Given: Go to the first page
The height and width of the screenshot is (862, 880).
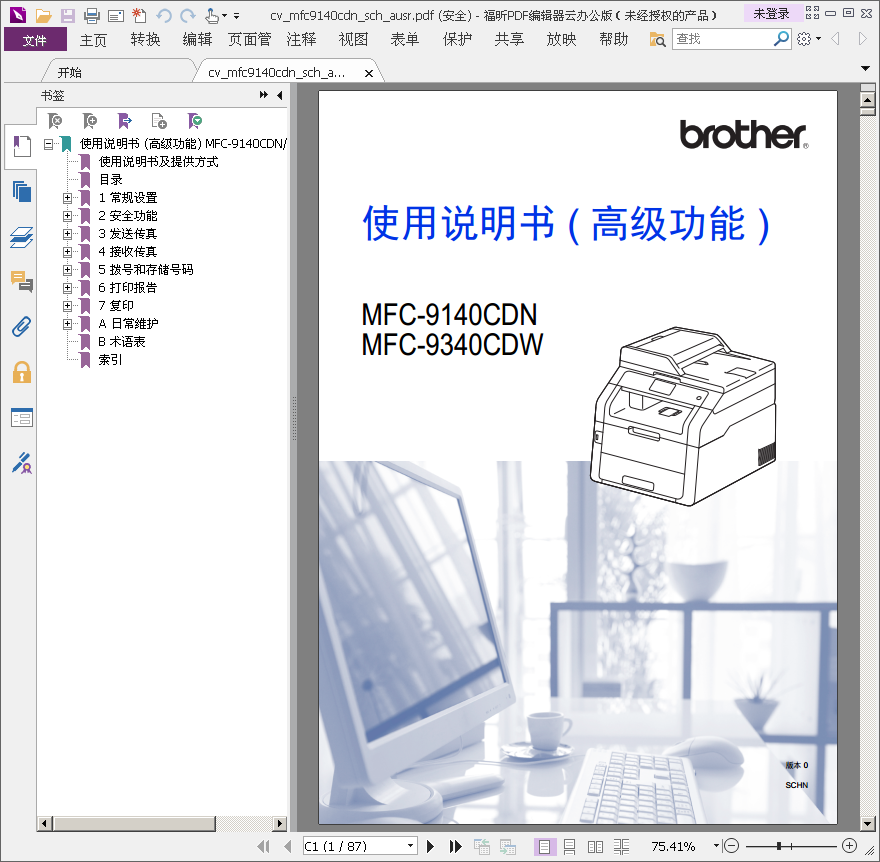Looking at the screenshot, I should [263, 846].
